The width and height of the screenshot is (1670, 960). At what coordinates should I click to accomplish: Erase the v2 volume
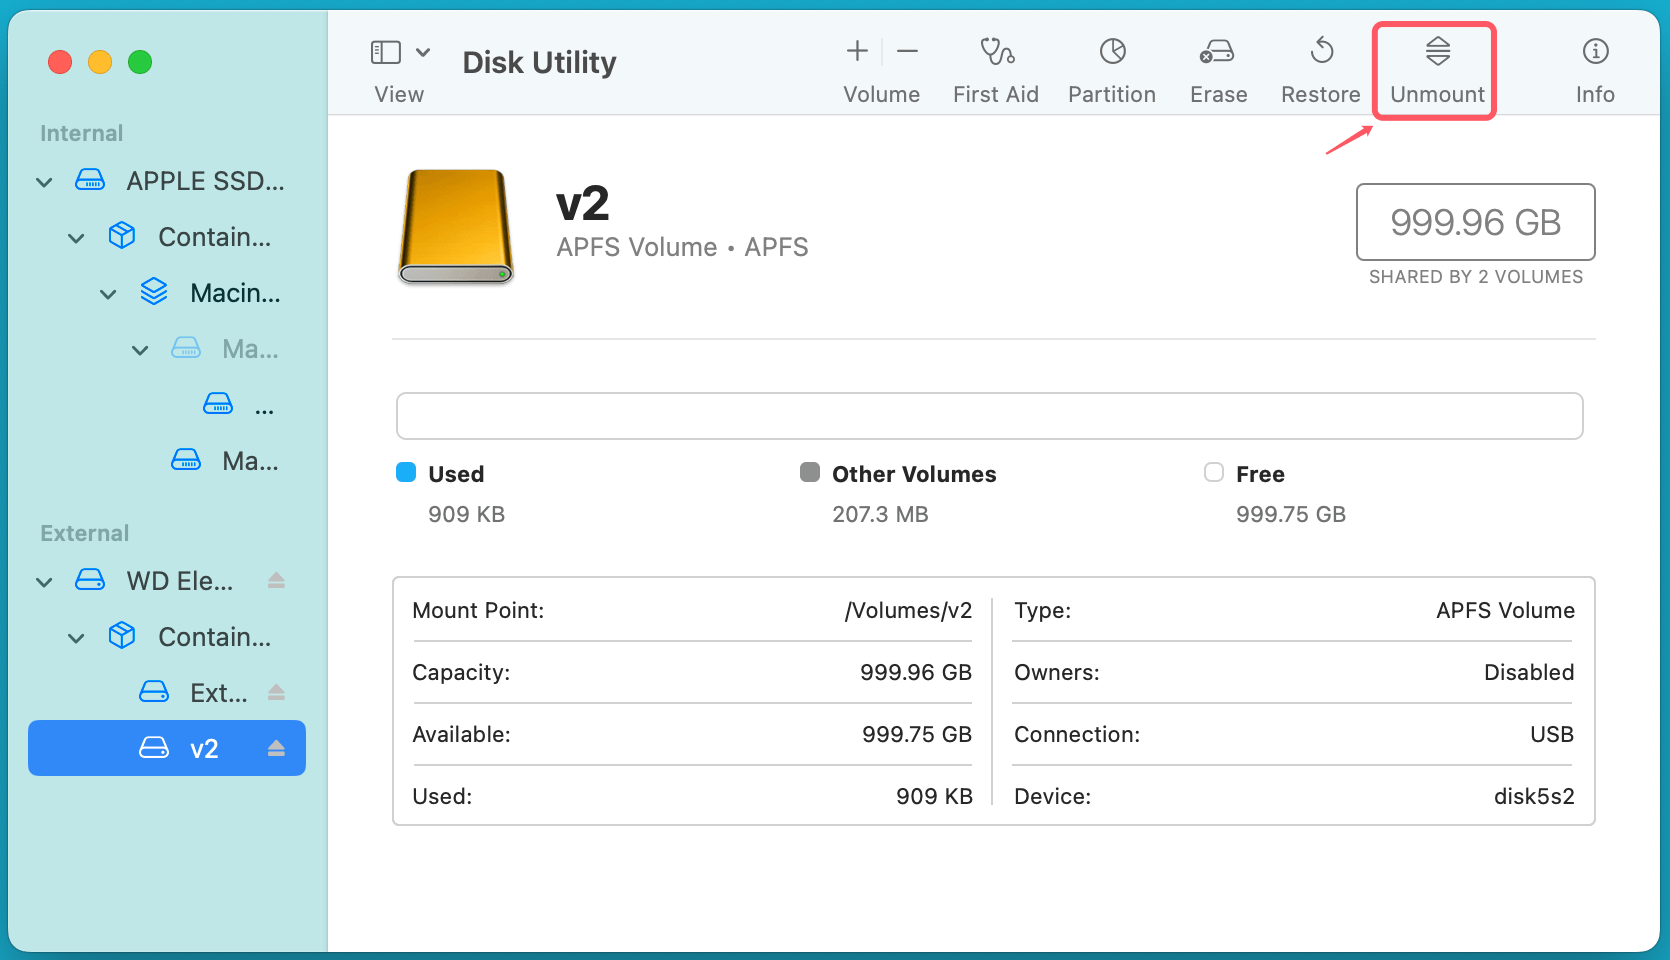click(1218, 68)
